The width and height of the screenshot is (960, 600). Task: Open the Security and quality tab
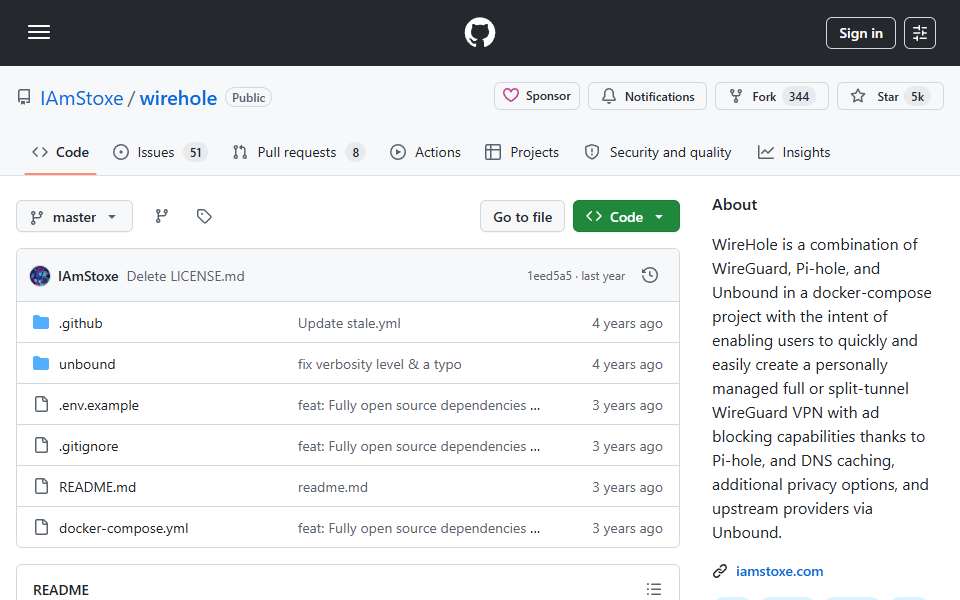[658, 152]
